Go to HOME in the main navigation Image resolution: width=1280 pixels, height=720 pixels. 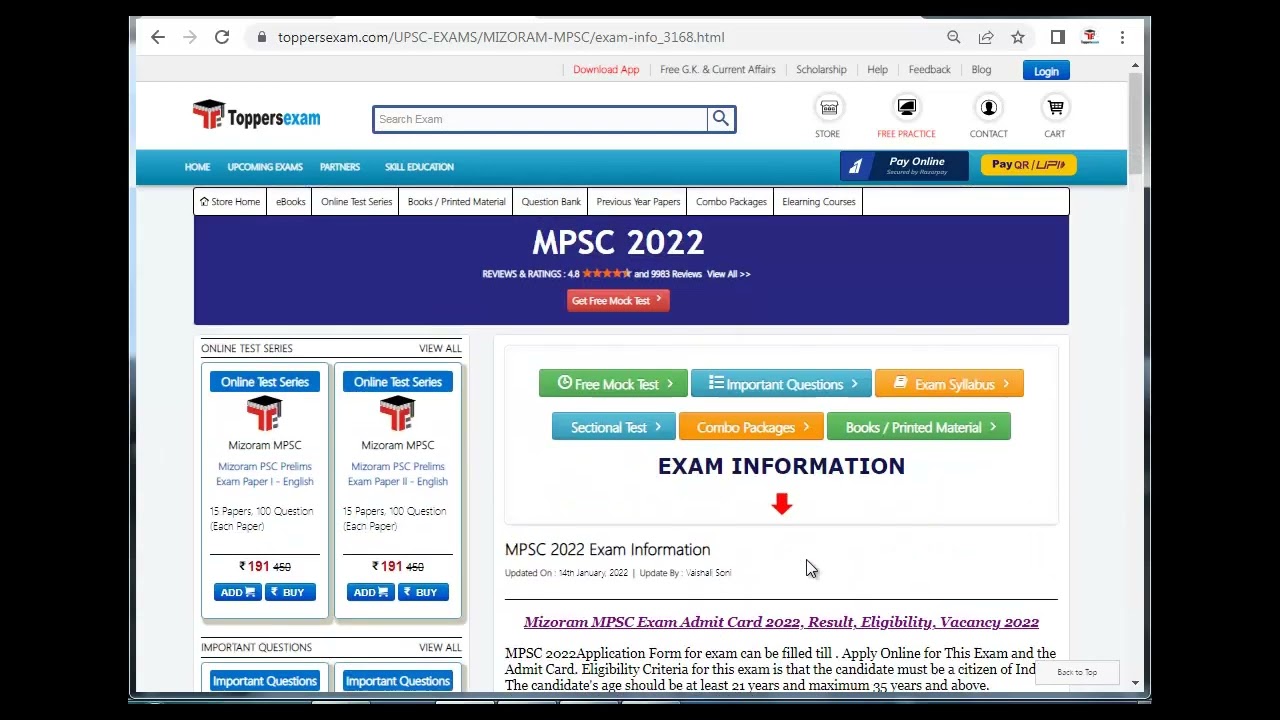197,167
